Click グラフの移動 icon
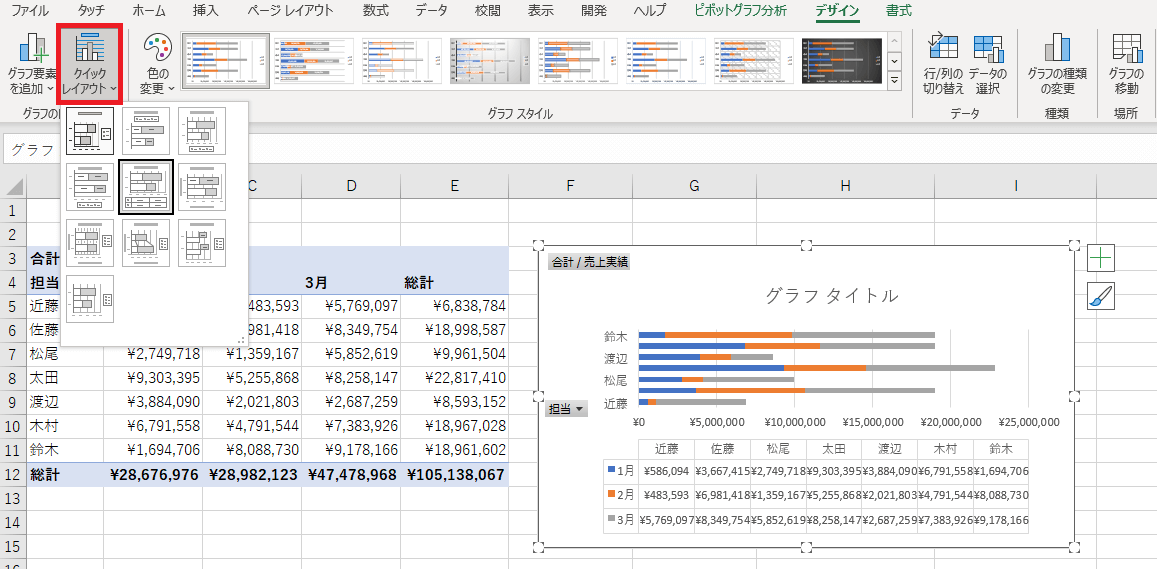Viewport: 1157px width, 569px height. (1125, 65)
